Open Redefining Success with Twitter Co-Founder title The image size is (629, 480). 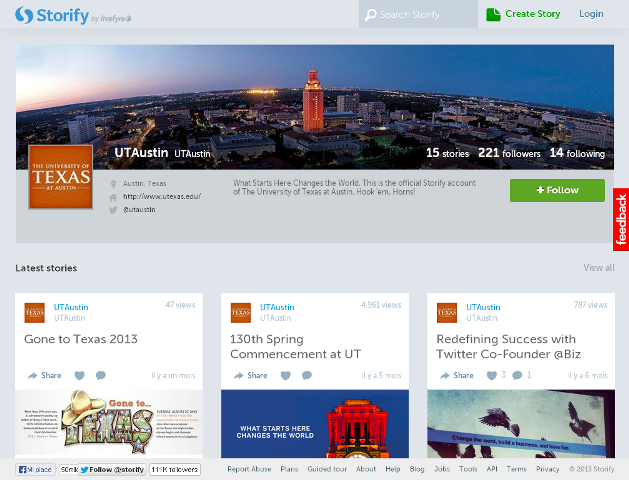tap(508, 347)
